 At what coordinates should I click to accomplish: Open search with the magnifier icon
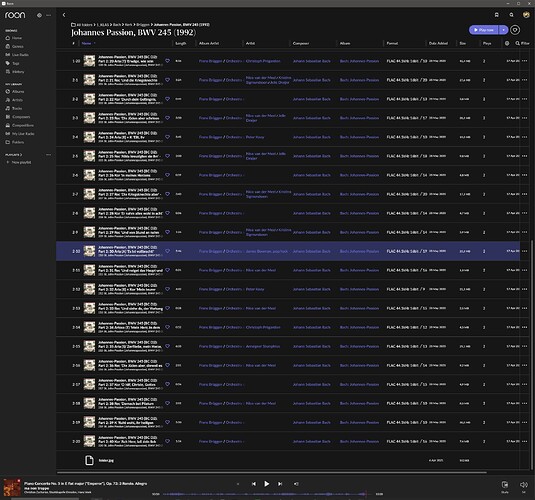[511, 15]
